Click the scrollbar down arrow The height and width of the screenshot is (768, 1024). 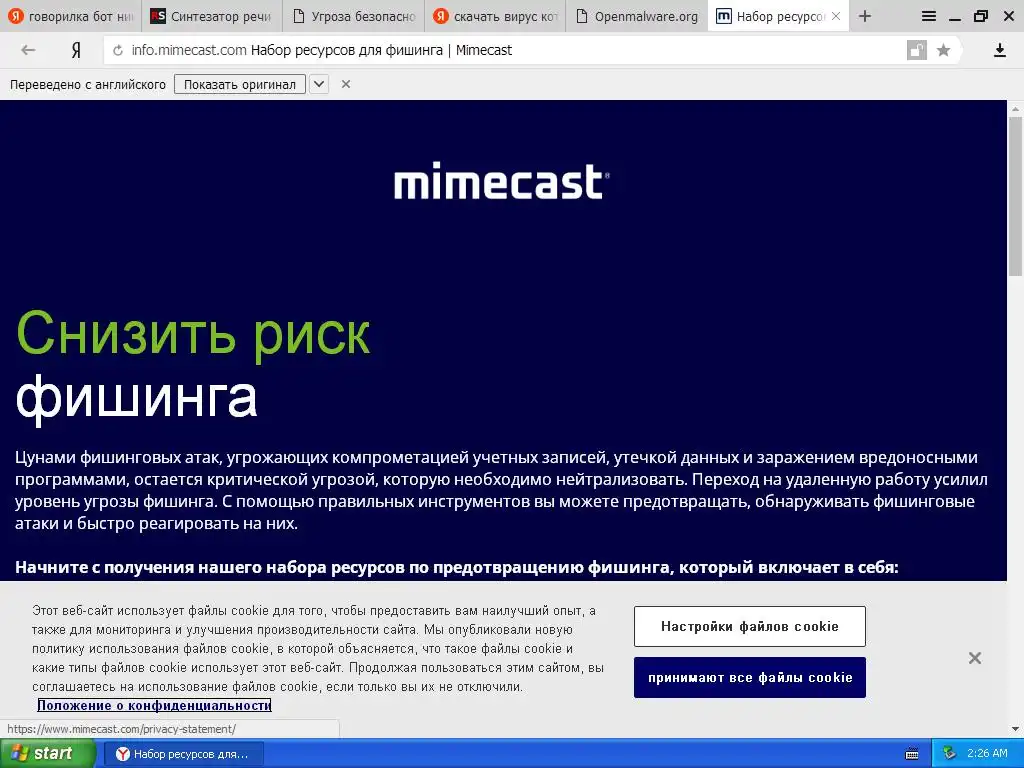(1015, 729)
